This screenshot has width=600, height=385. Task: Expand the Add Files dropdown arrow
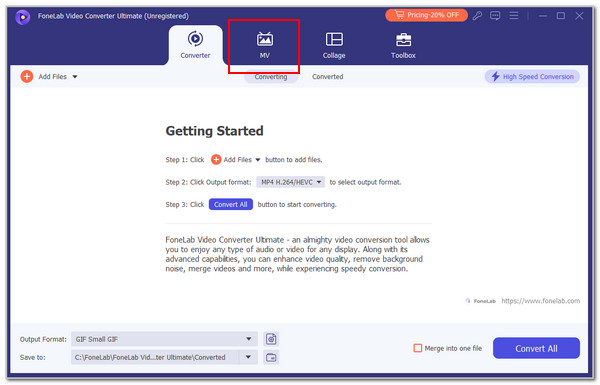pyautogui.click(x=75, y=77)
